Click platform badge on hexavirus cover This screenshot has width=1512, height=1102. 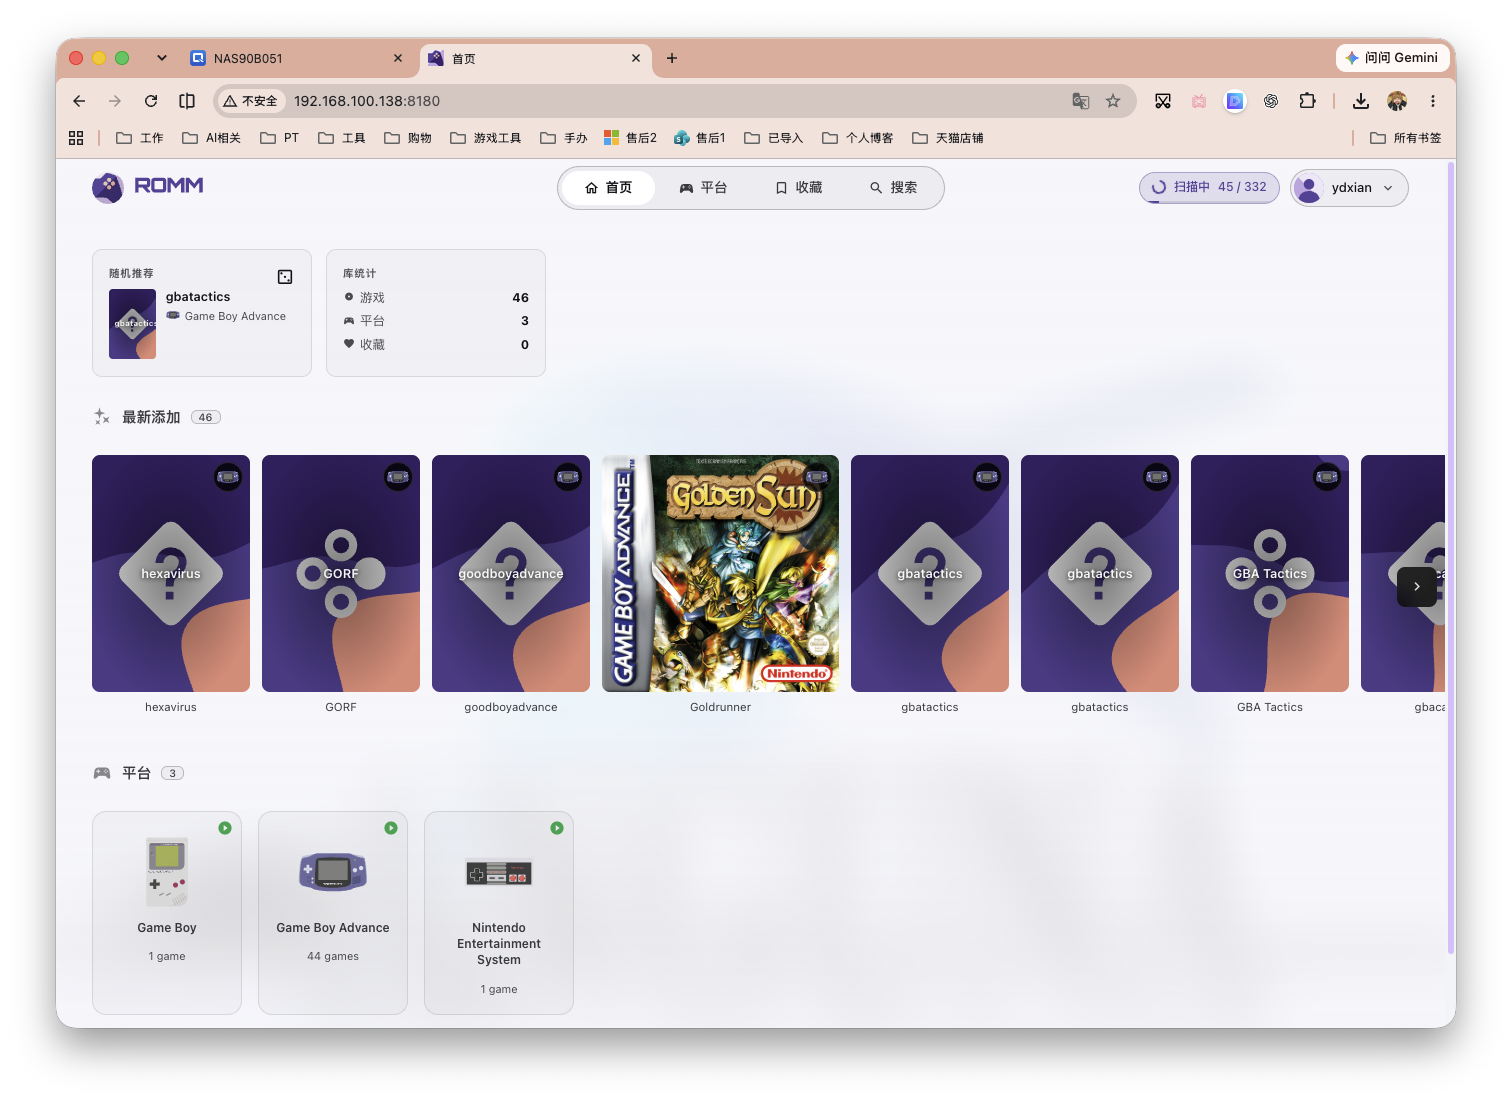[228, 477]
